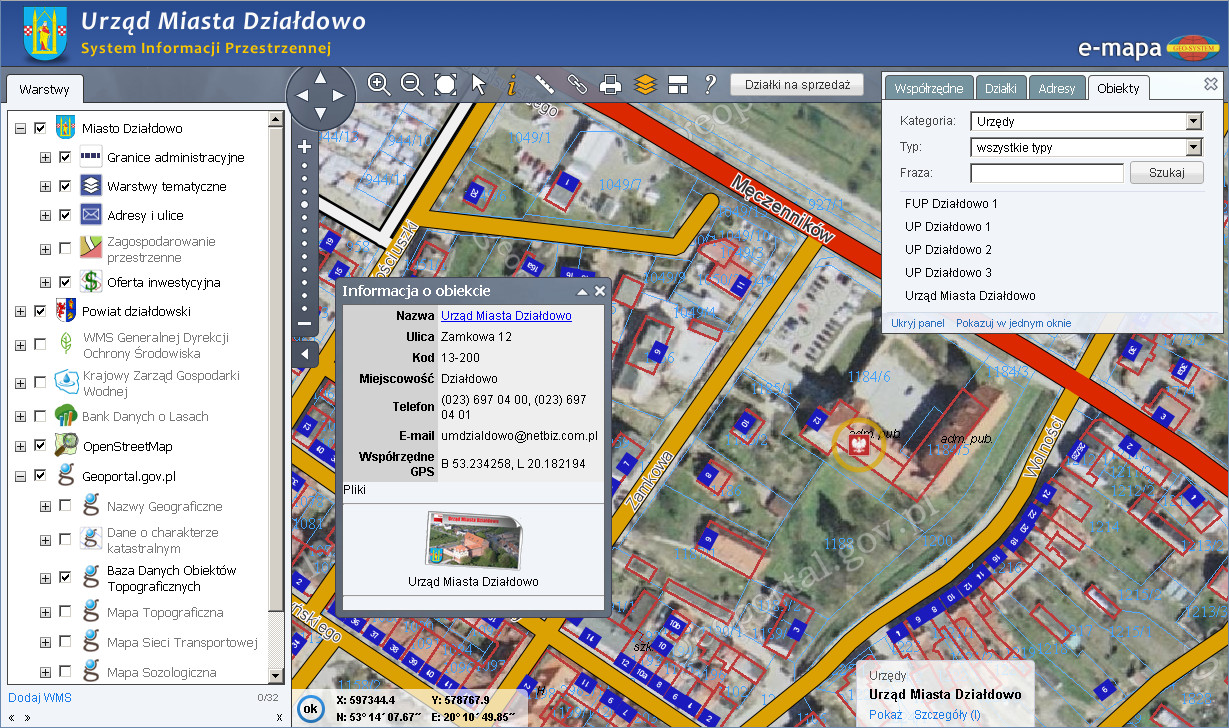
Task: Click the map zoom level slider handle
Action: [x=305, y=205]
